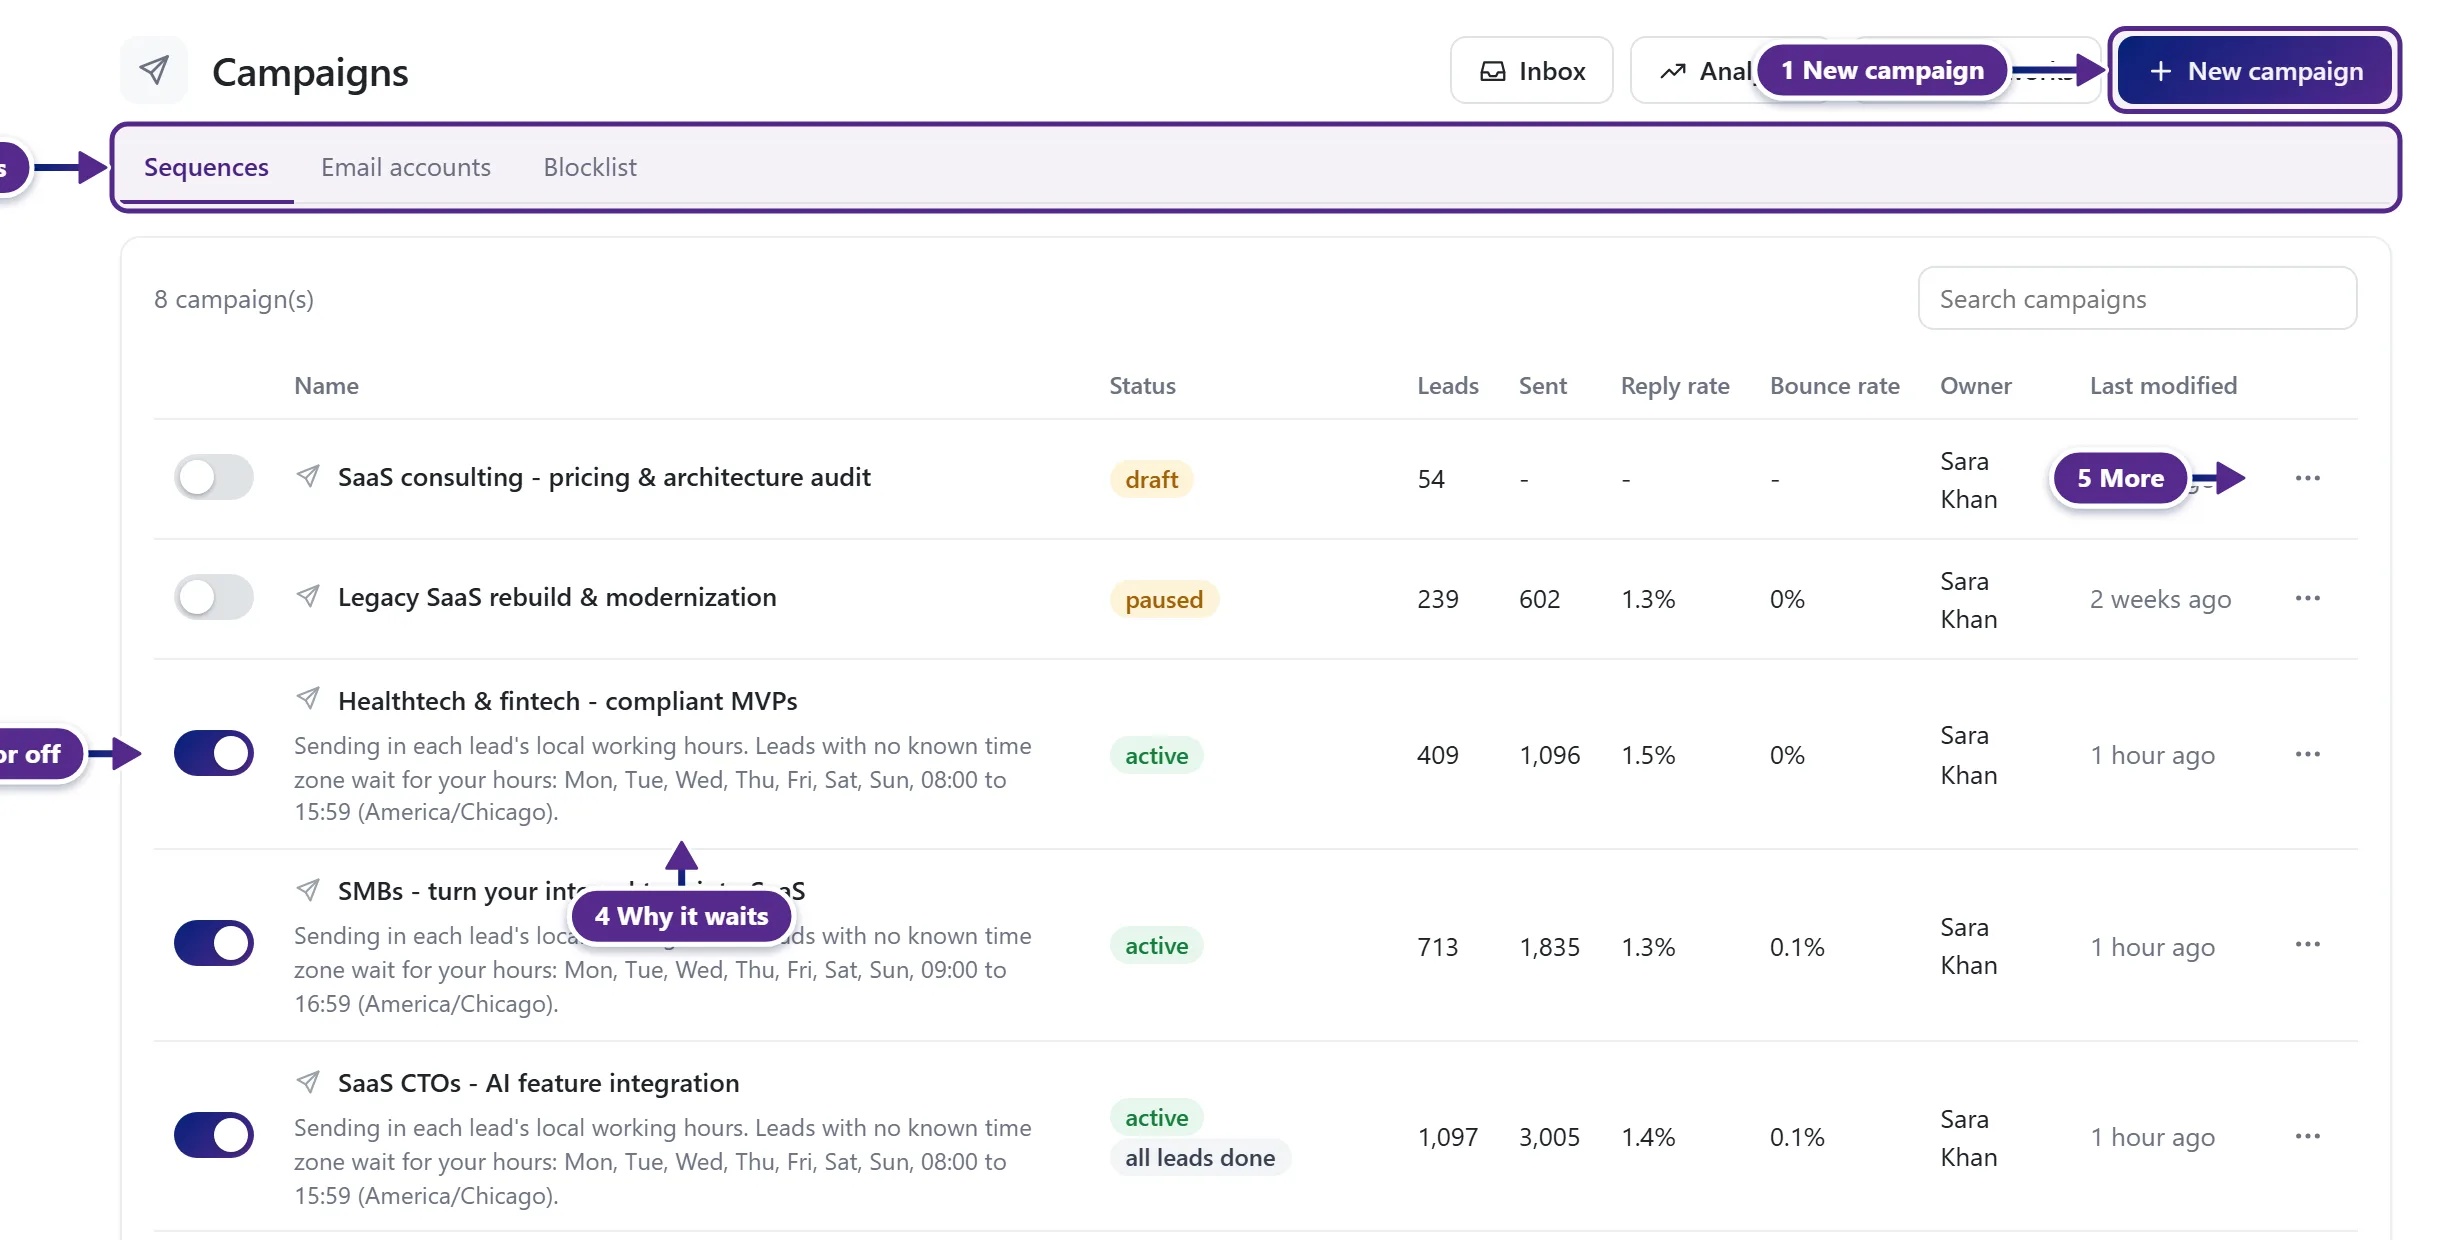Click the paused status badge
Screen dimensions: 2440x1240
click(1164, 600)
